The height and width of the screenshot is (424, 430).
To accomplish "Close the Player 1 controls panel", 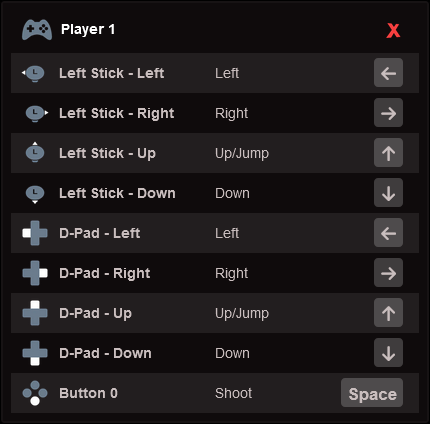I will click(393, 31).
